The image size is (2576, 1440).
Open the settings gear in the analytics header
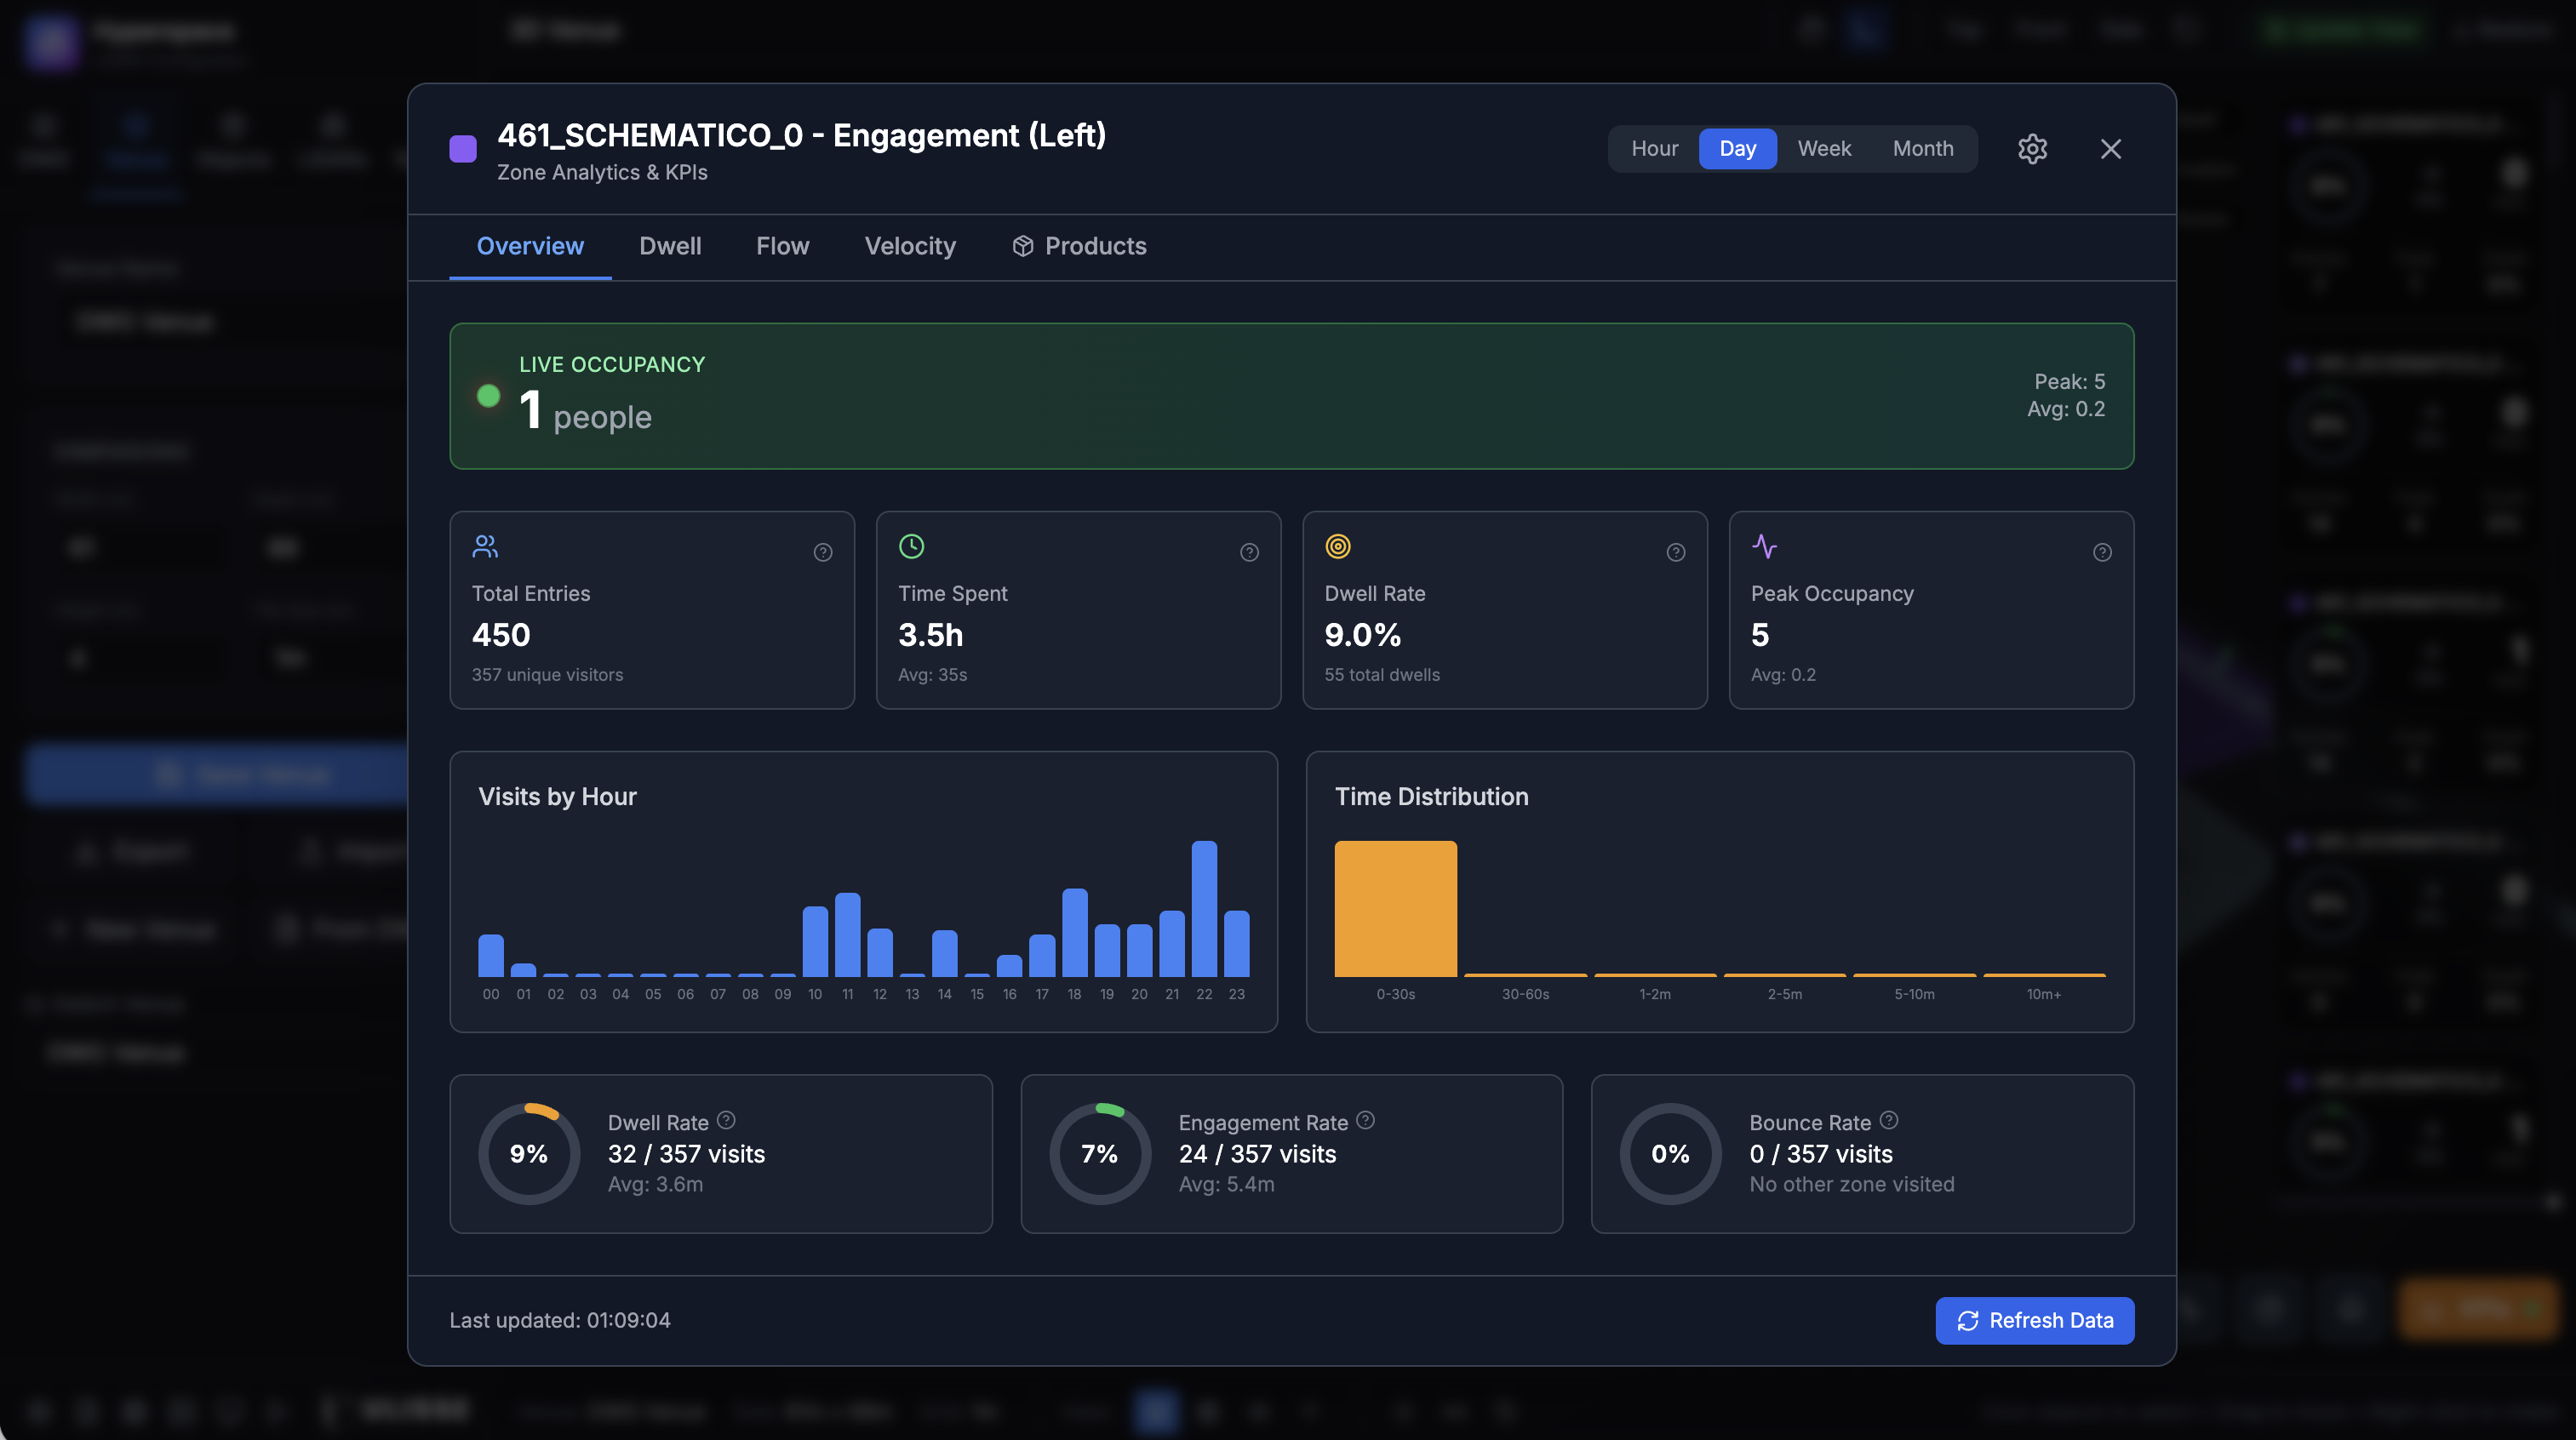click(2032, 148)
